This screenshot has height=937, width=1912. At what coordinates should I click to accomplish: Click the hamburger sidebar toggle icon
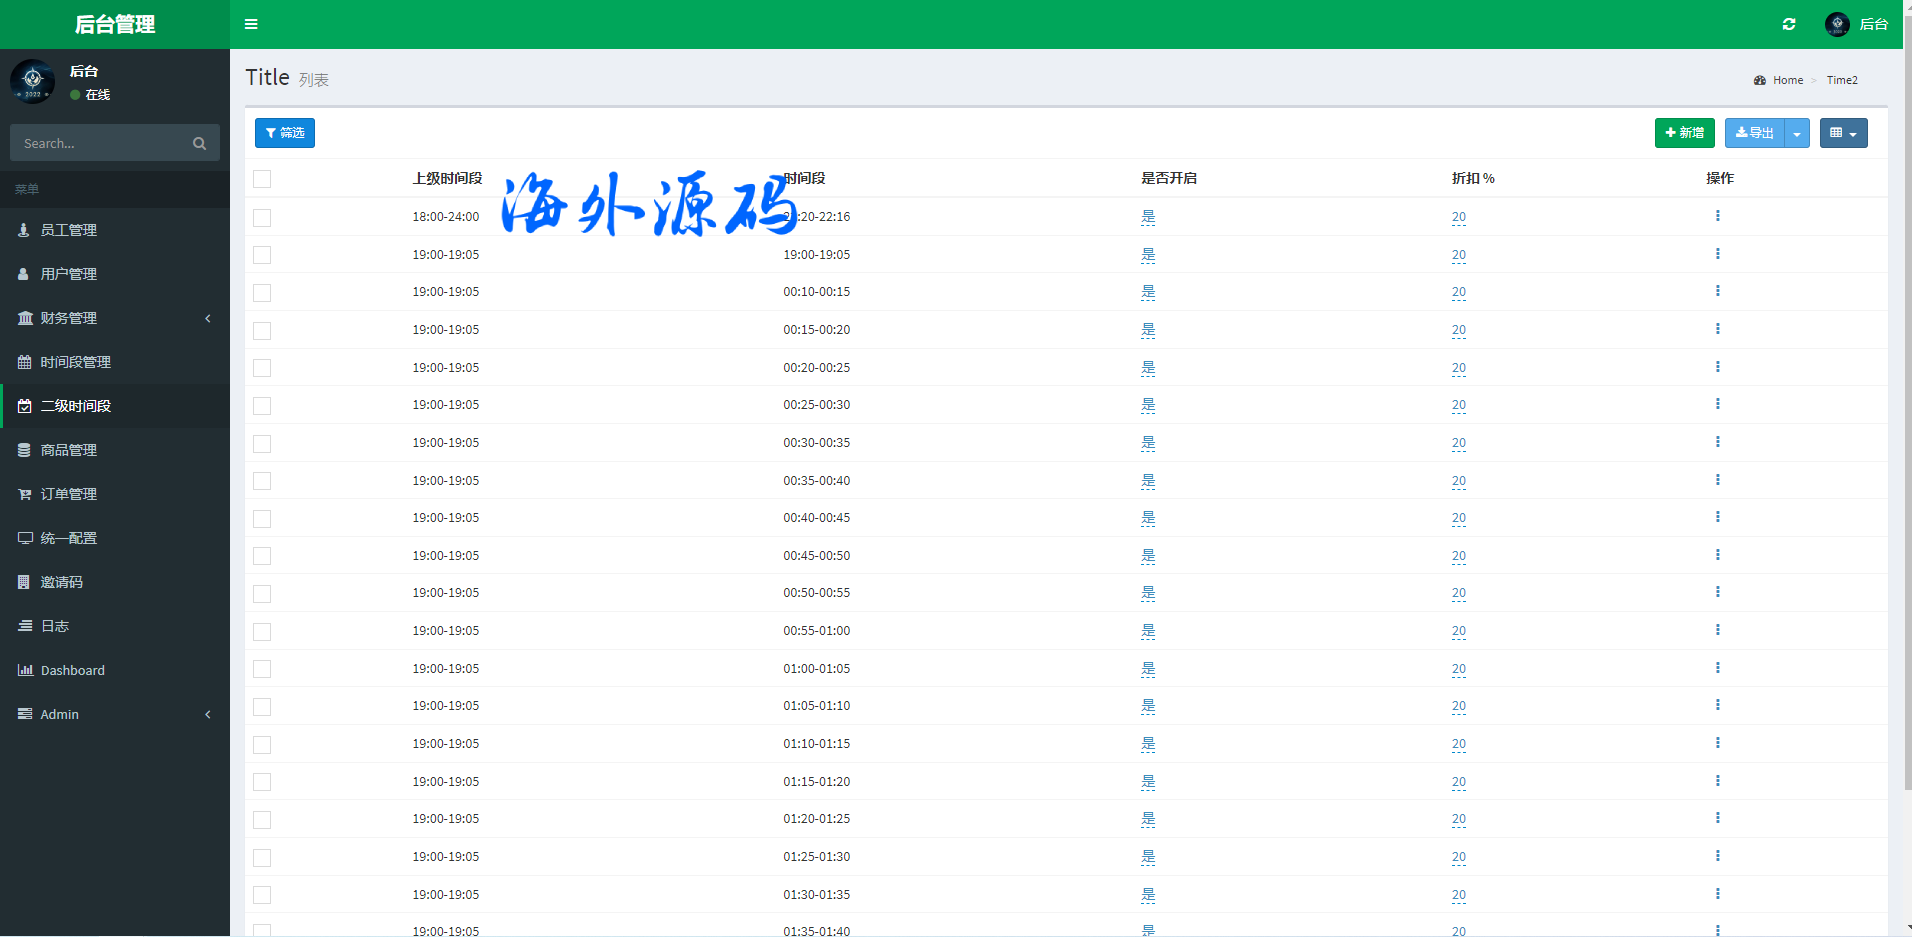point(251,24)
